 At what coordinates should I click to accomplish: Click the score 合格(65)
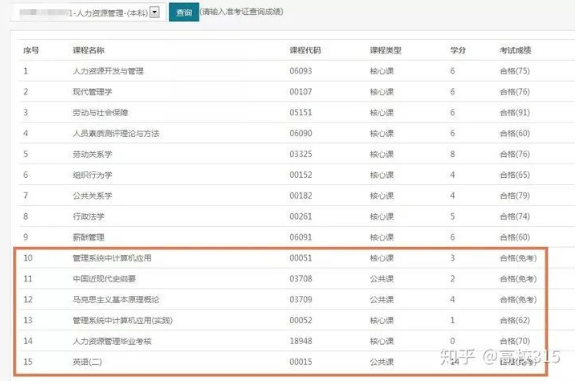(515, 175)
